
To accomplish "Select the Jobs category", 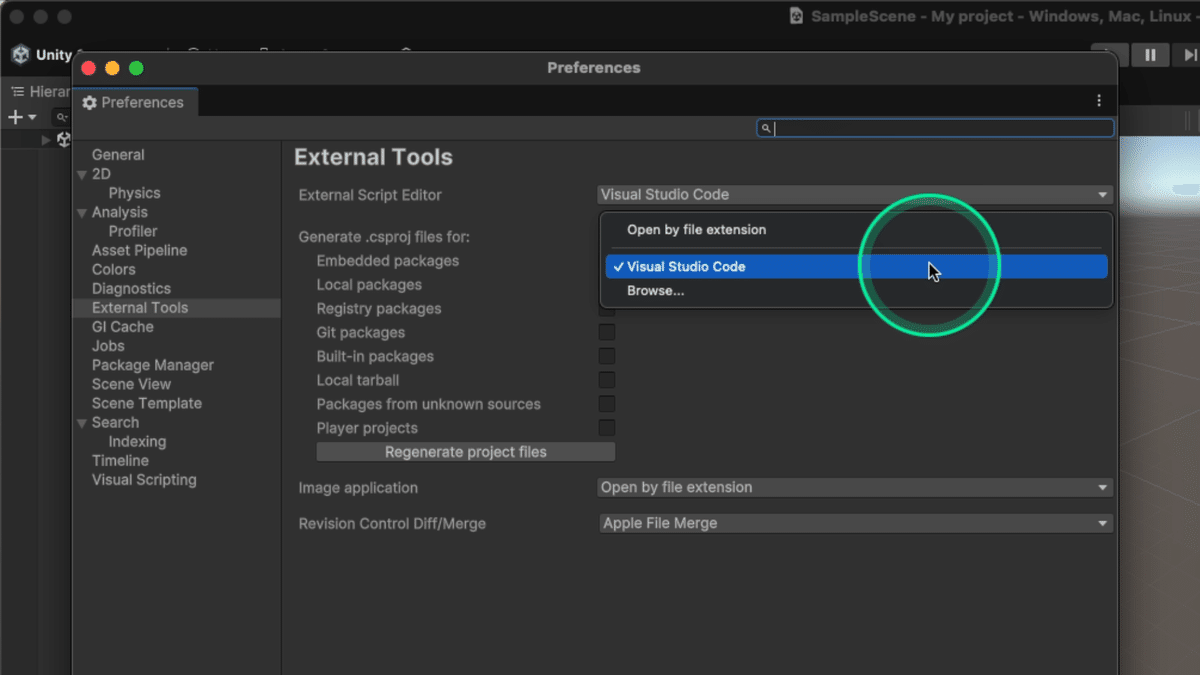I will tap(108, 346).
